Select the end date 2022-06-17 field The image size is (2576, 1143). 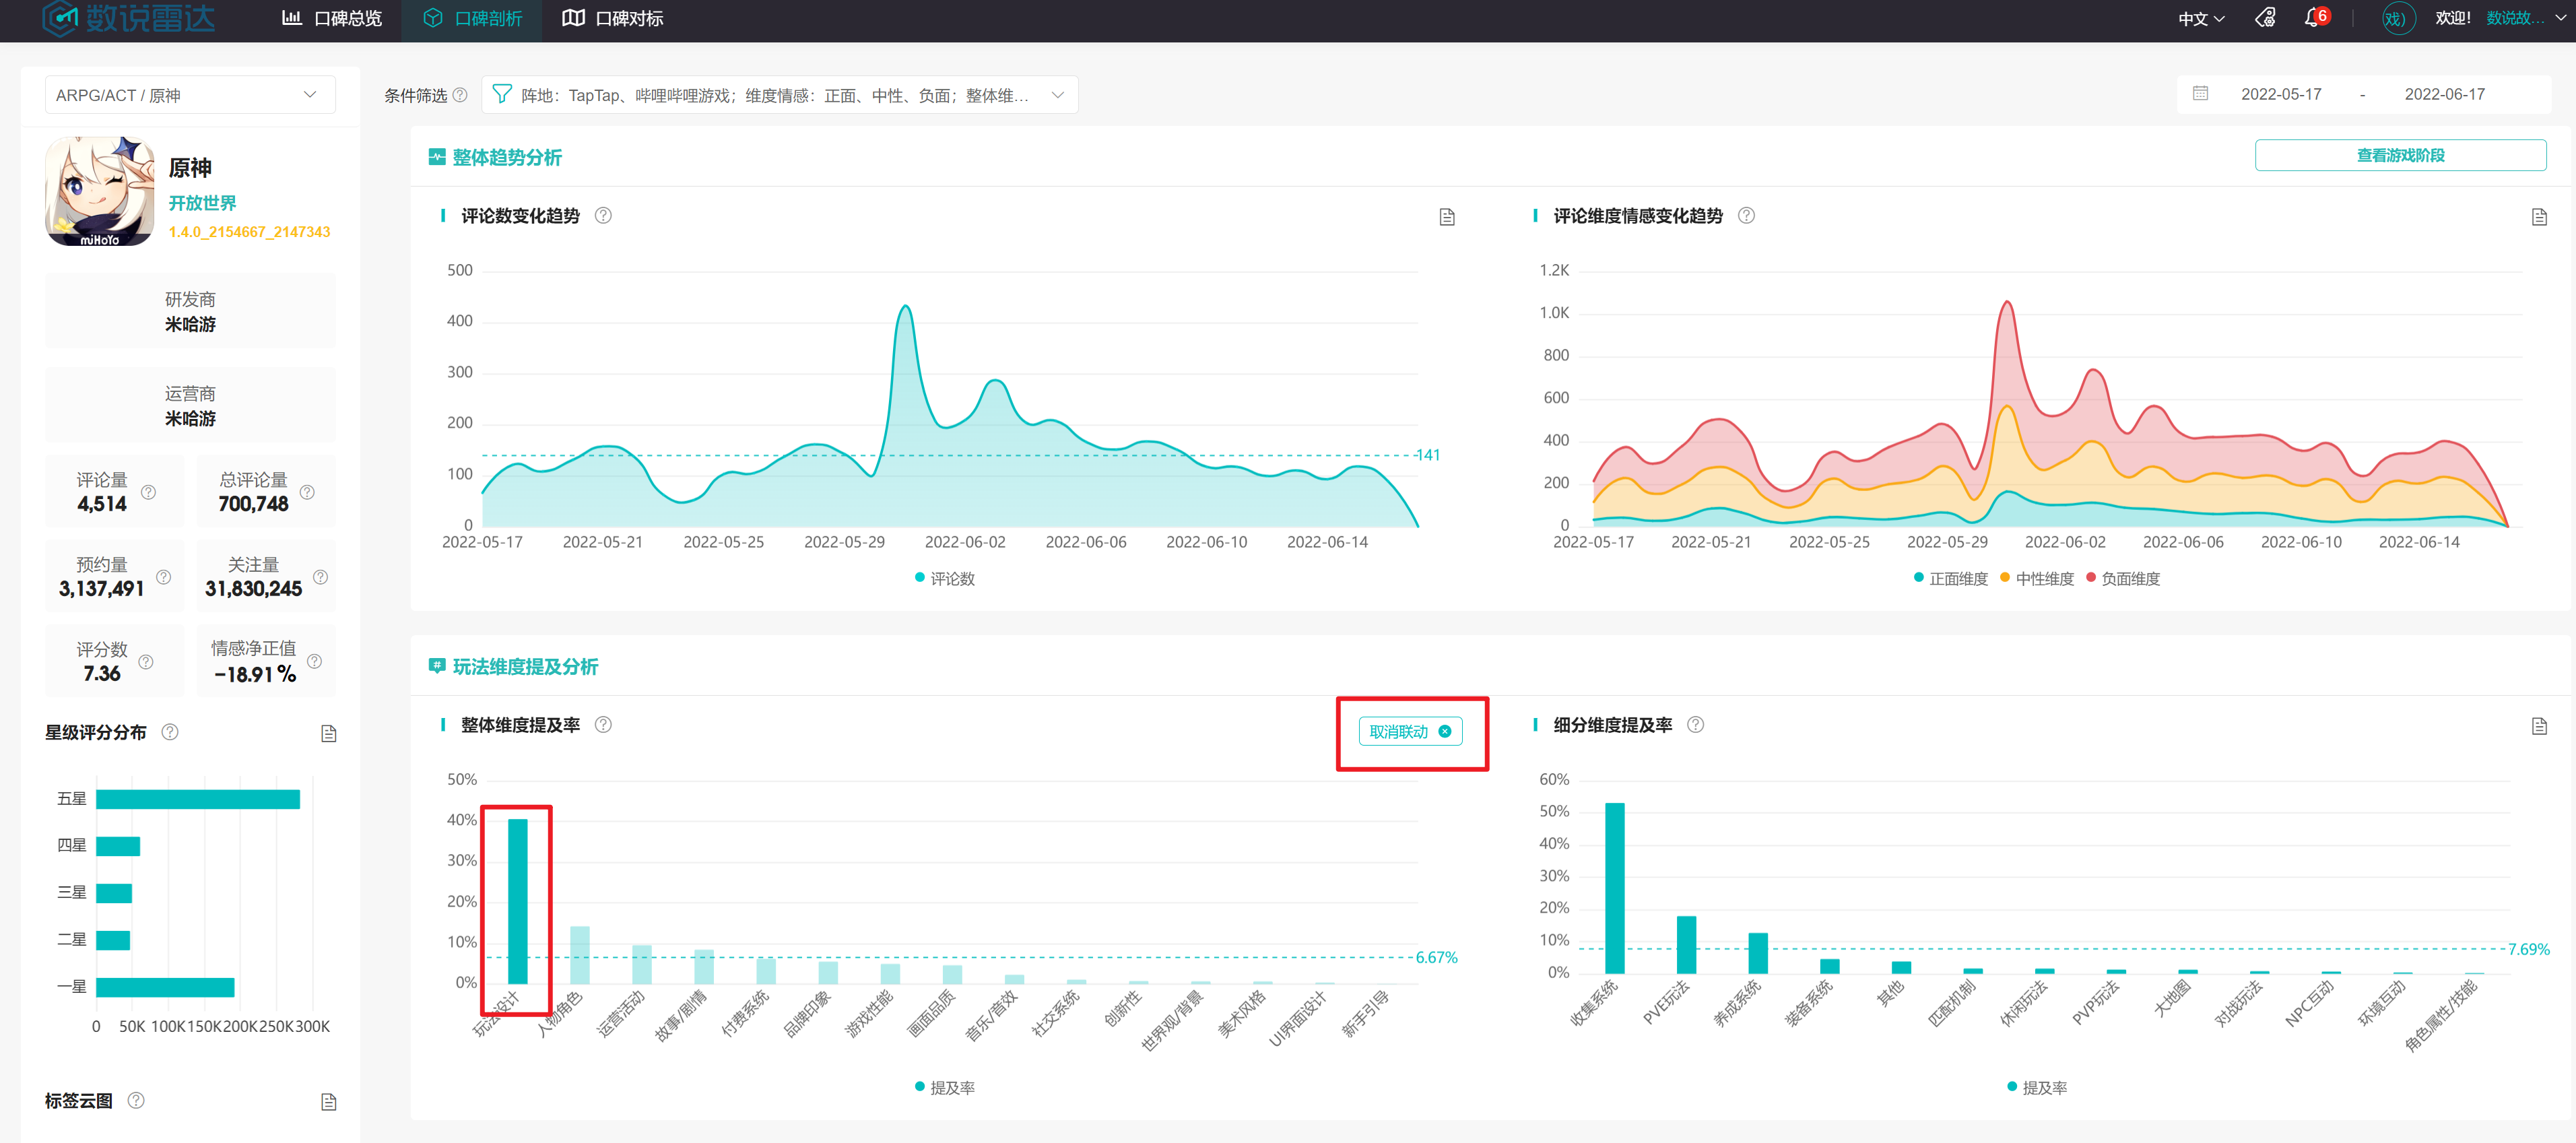[2444, 94]
